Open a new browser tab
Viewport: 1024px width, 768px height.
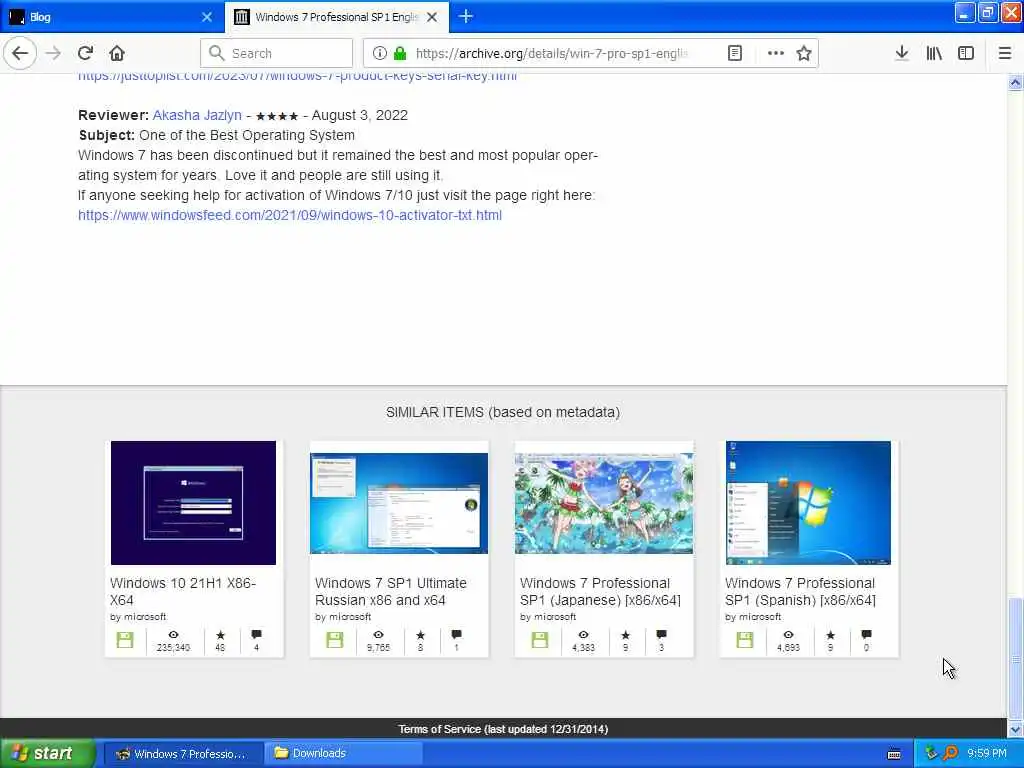pyautogui.click(x=466, y=17)
